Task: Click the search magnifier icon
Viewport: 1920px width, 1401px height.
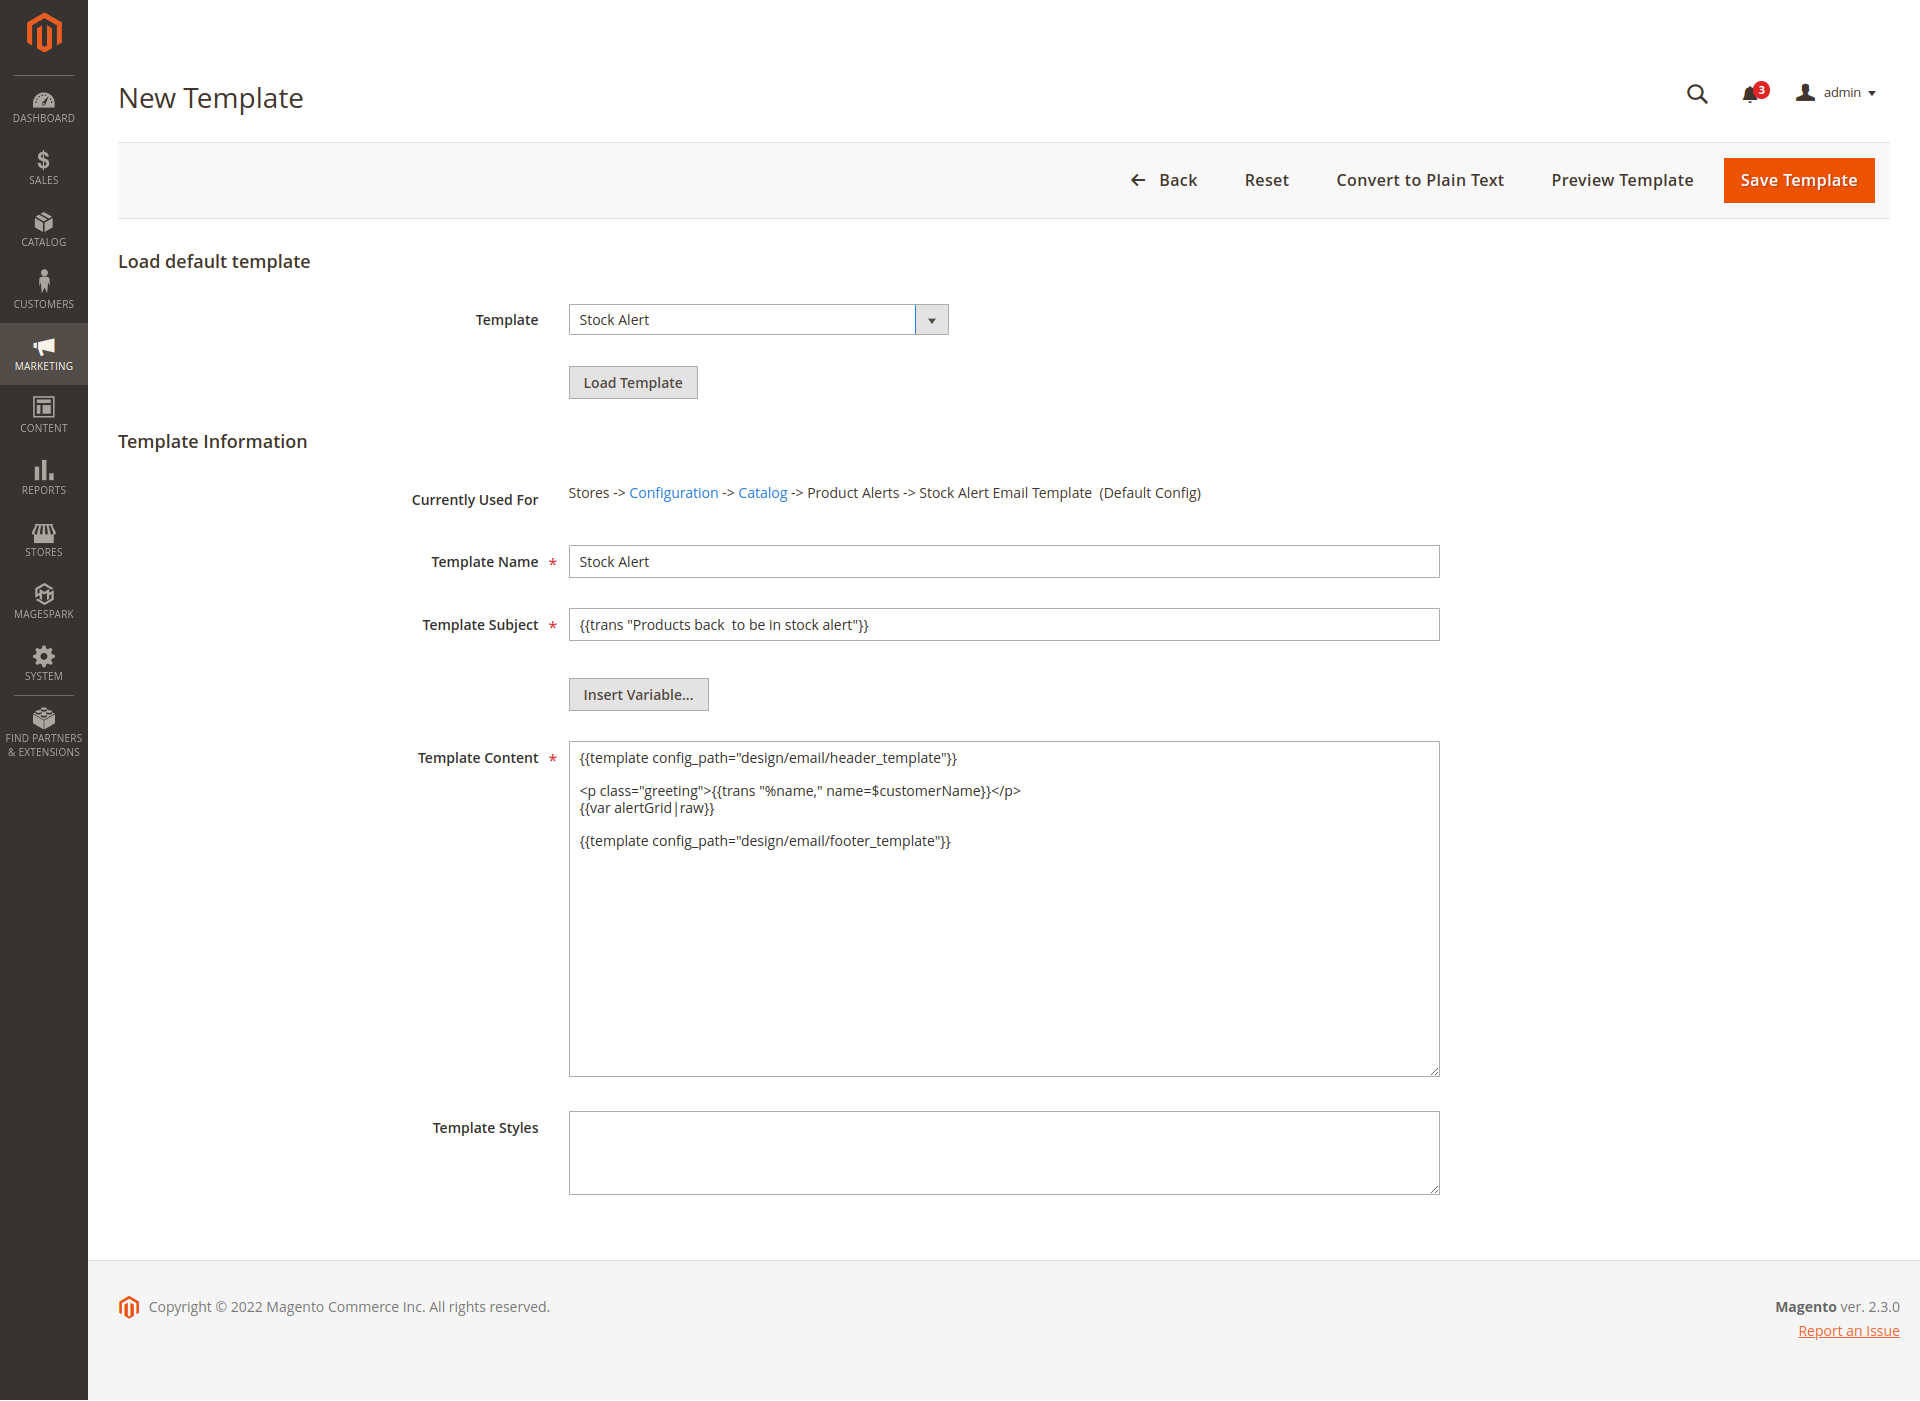Action: pos(1697,93)
